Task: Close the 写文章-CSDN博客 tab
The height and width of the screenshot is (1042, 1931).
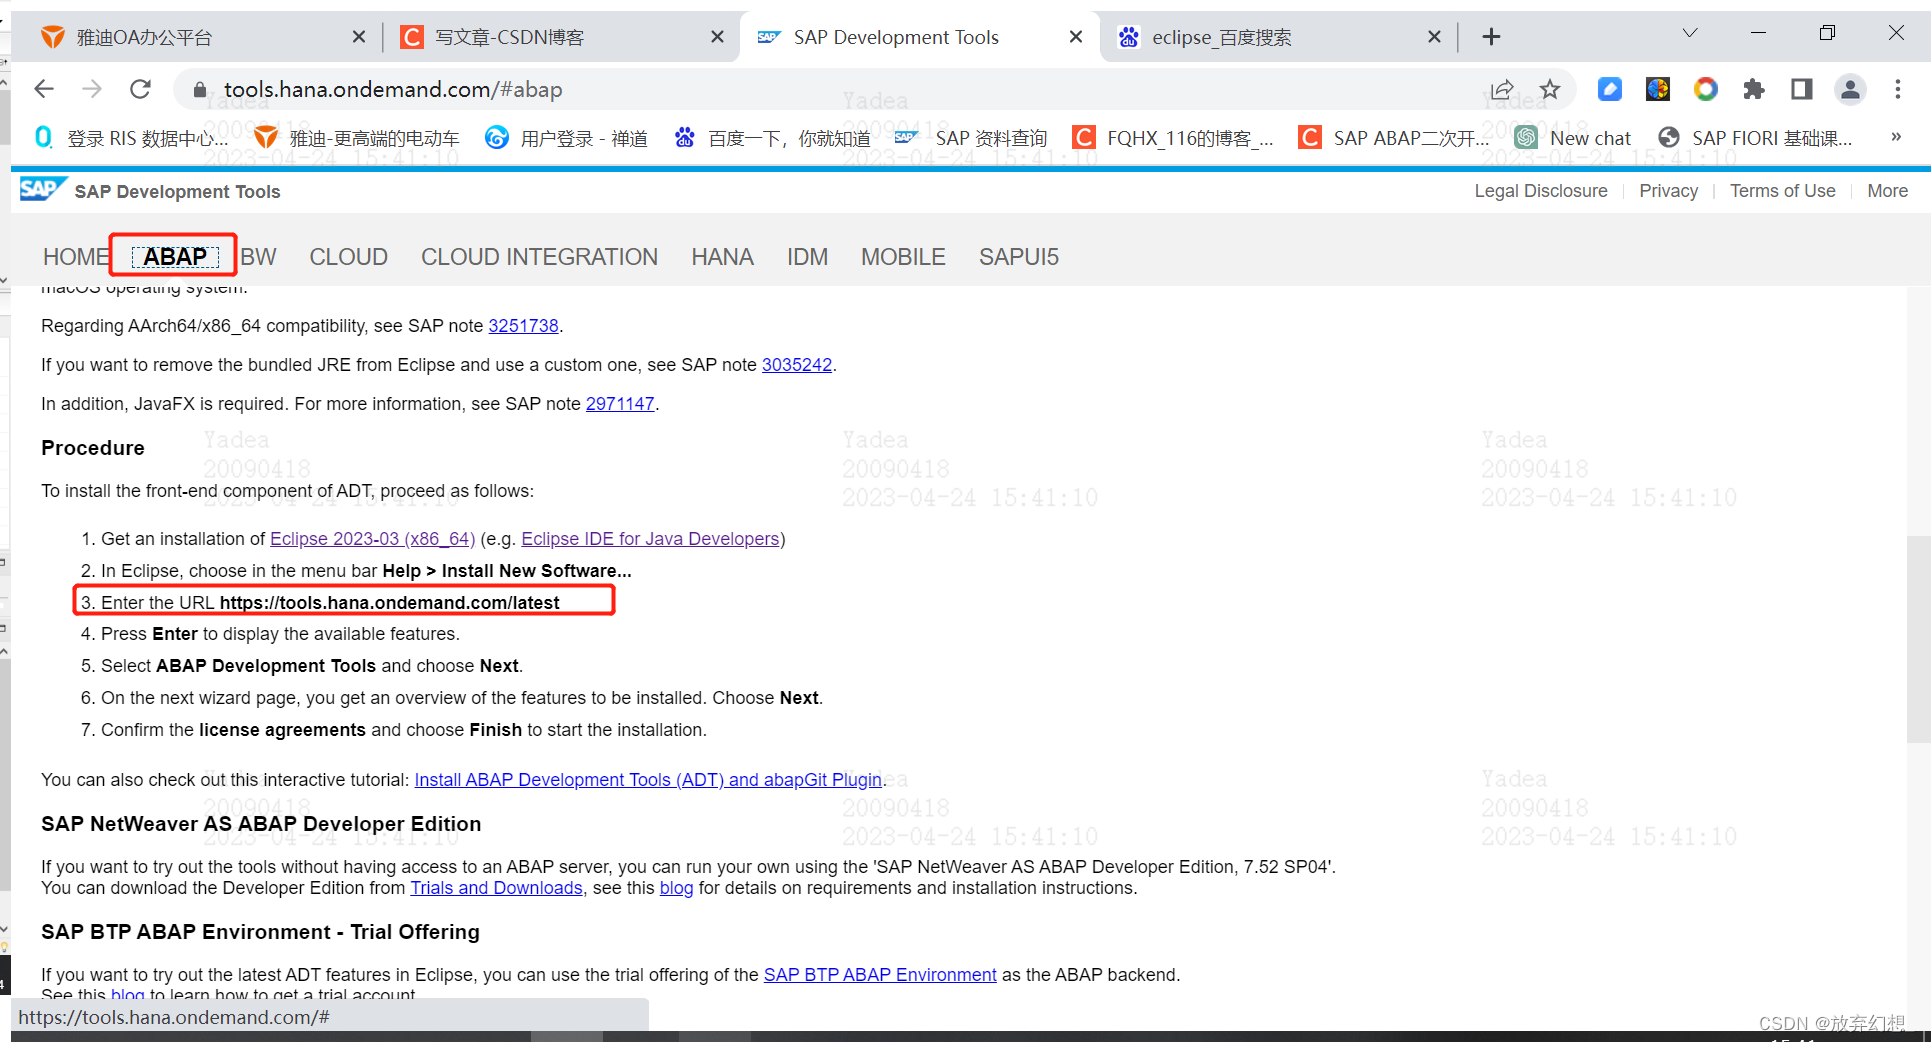Action: 717,37
